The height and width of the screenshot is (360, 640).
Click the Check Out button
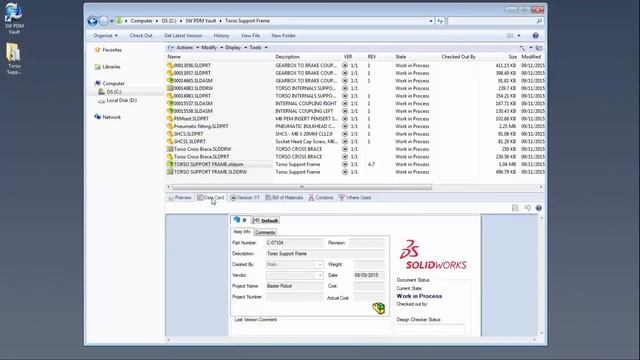coord(141,36)
